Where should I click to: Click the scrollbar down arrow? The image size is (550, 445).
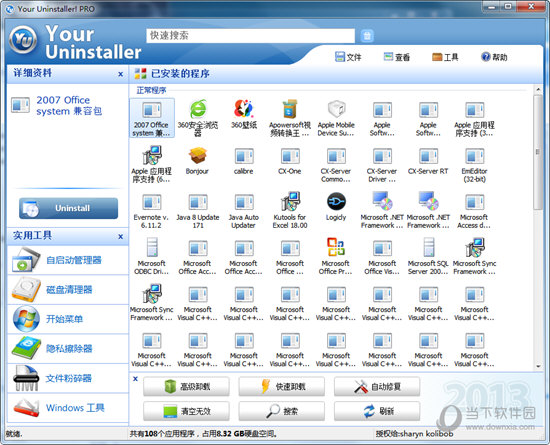538,367
